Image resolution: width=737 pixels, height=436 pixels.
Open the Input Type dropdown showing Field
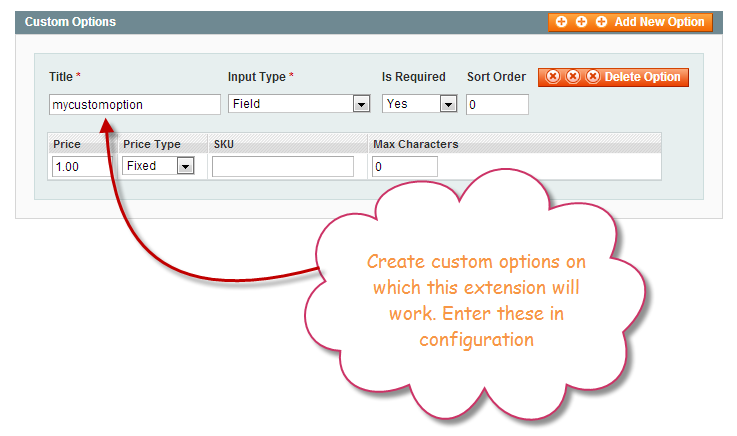tap(299, 104)
